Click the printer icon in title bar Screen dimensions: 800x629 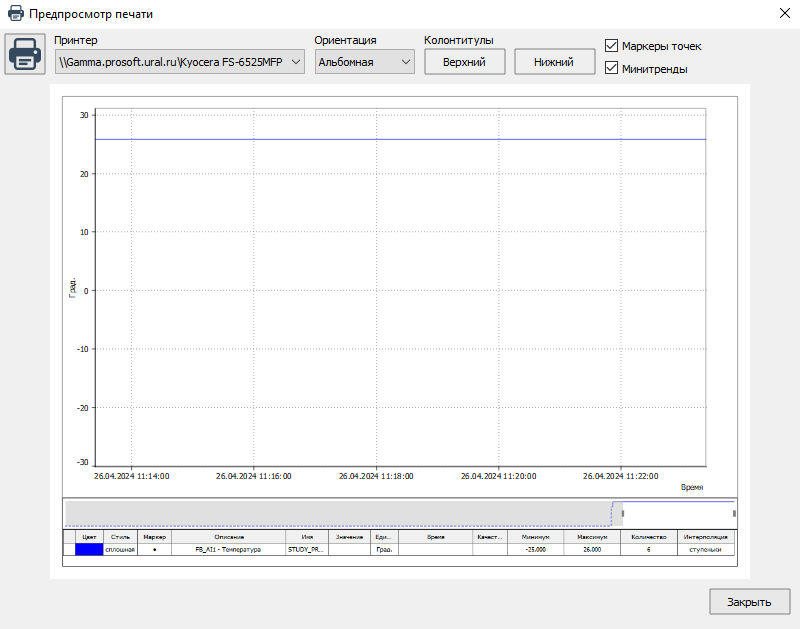(x=15, y=14)
